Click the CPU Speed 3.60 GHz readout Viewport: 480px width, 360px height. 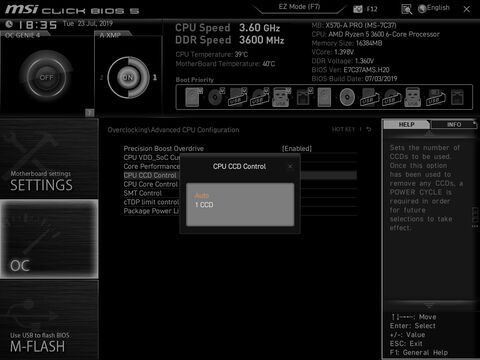coord(228,28)
